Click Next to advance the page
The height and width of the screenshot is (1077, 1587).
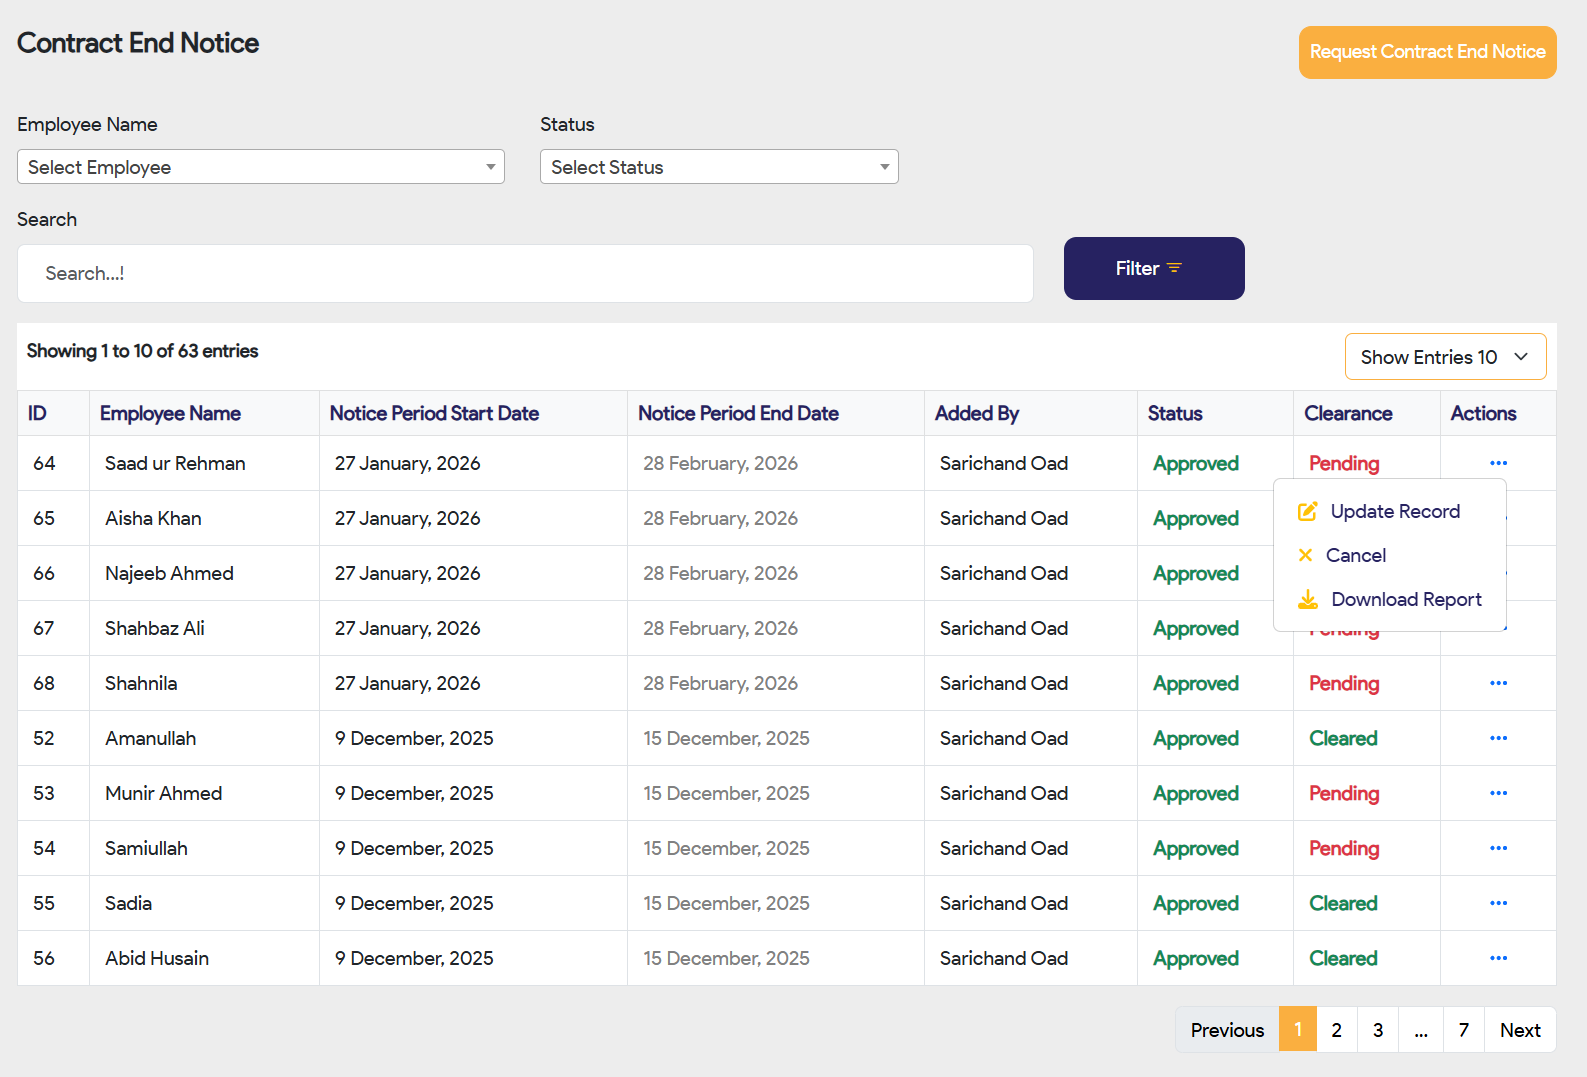(x=1519, y=1030)
